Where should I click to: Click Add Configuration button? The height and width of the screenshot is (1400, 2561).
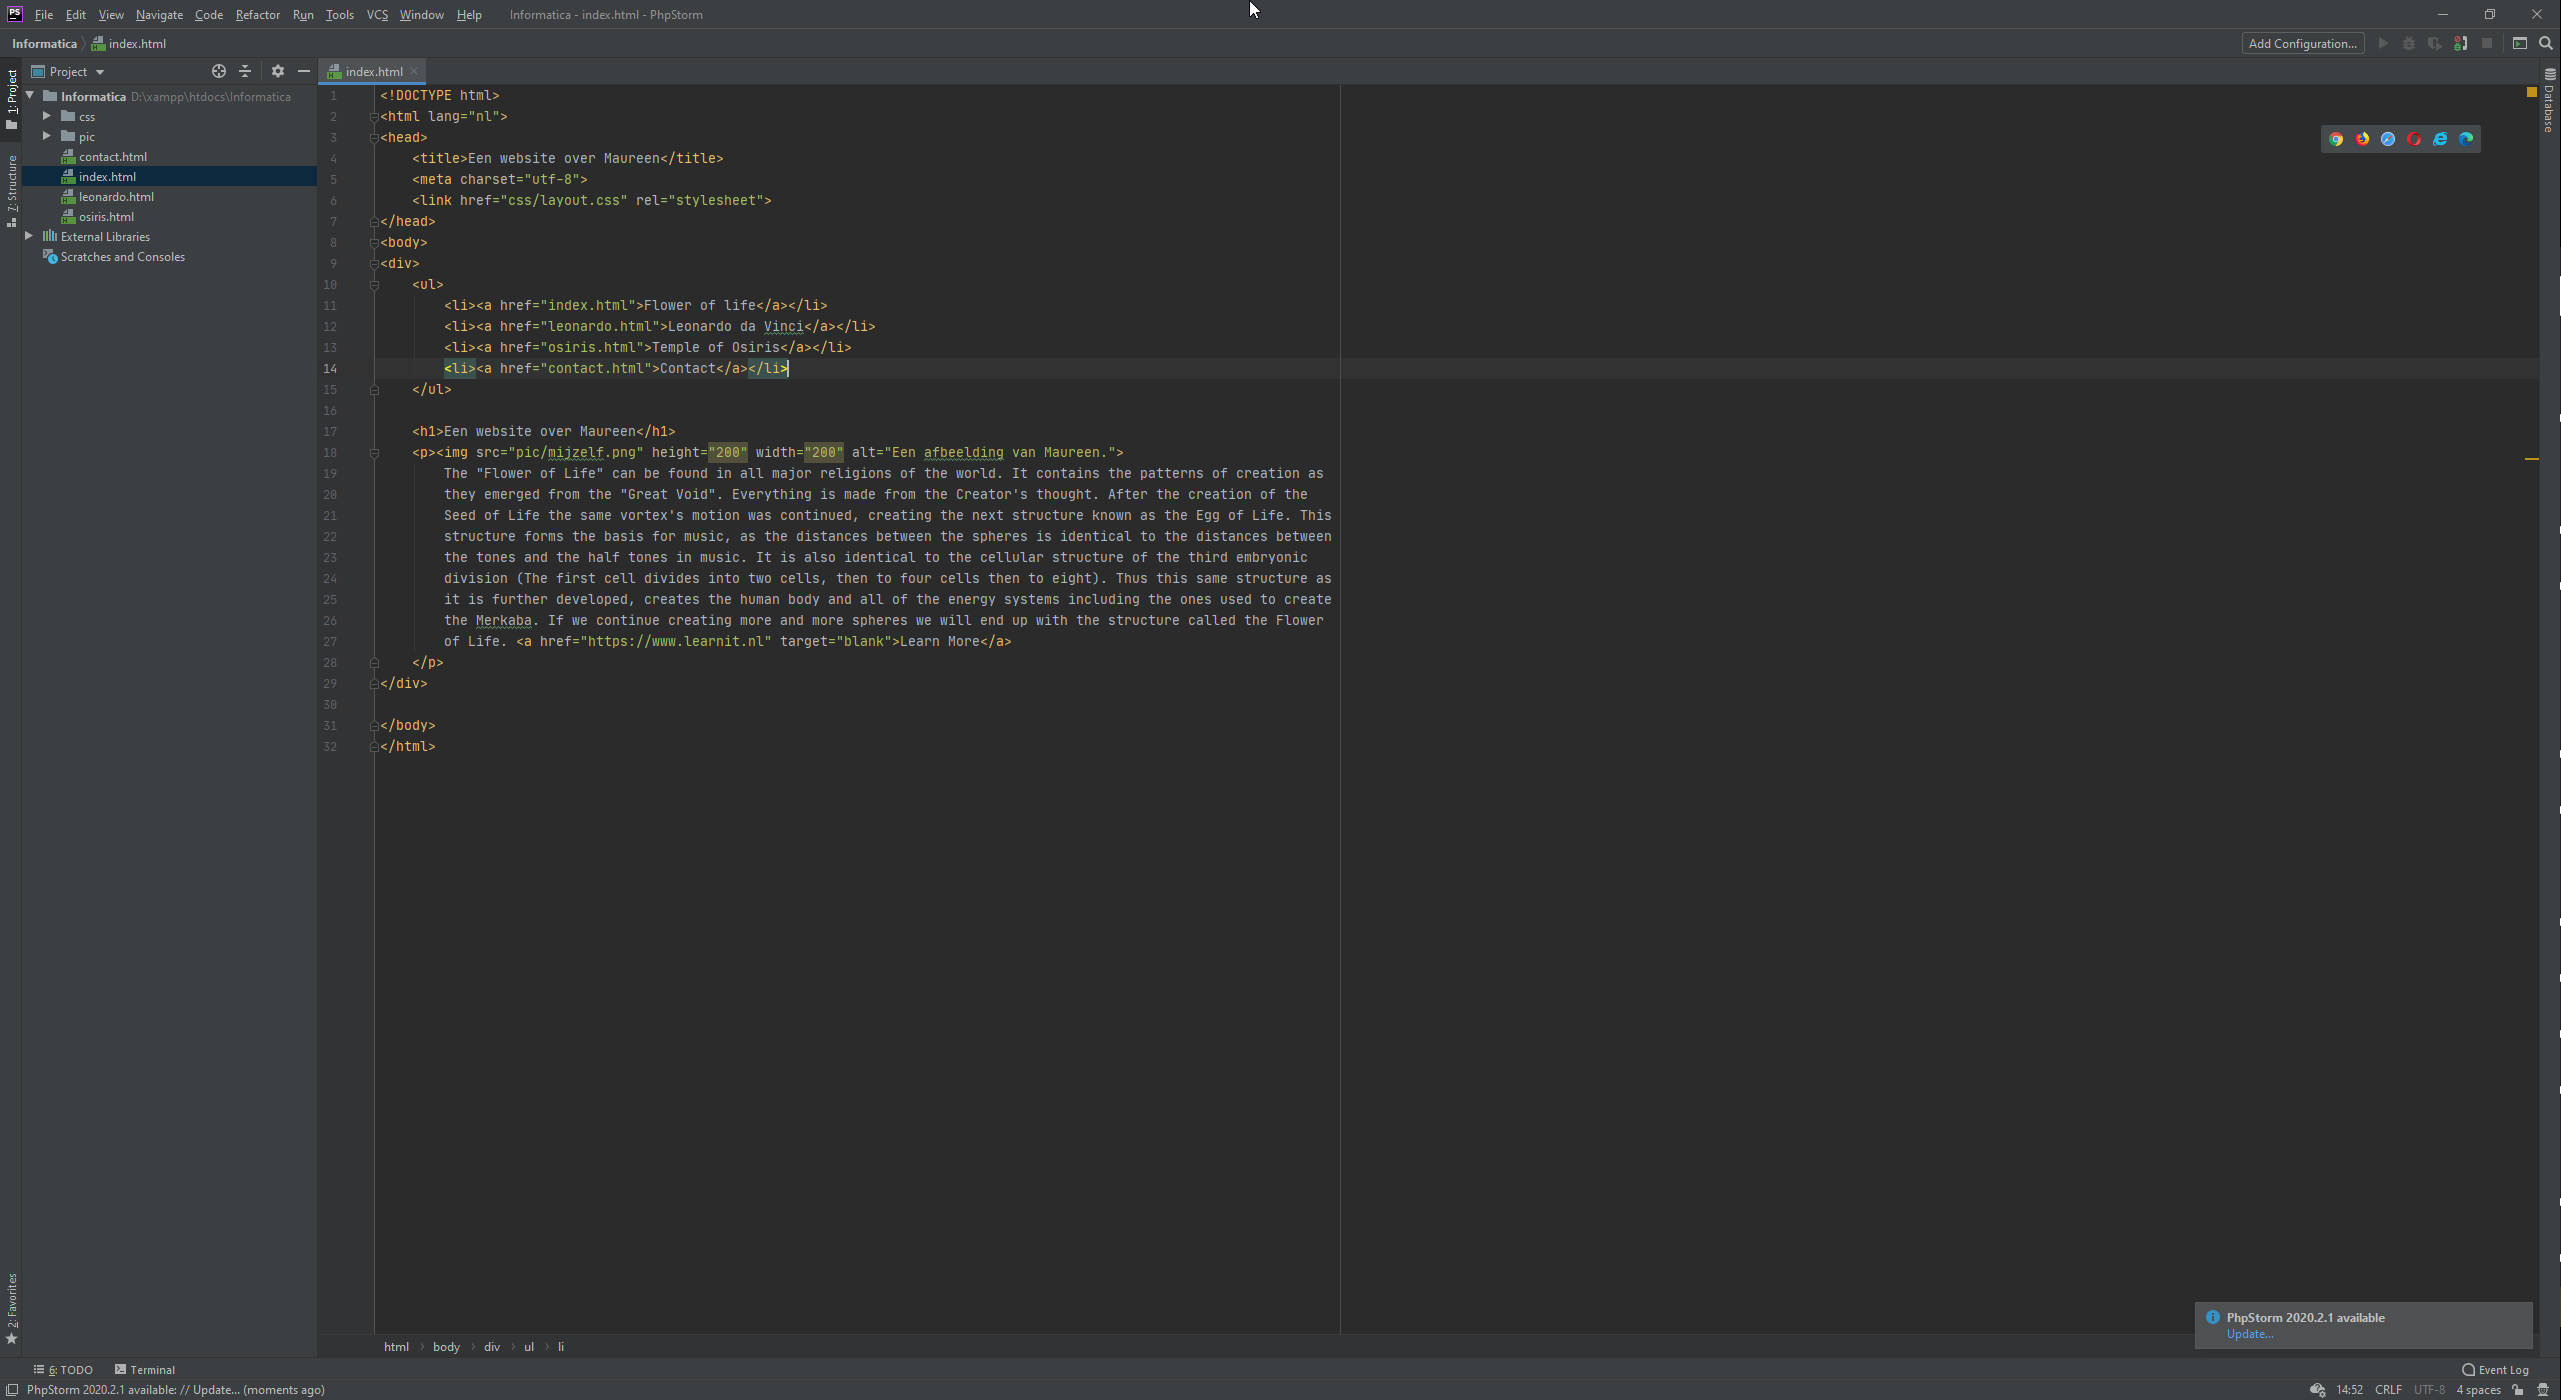(2302, 43)
